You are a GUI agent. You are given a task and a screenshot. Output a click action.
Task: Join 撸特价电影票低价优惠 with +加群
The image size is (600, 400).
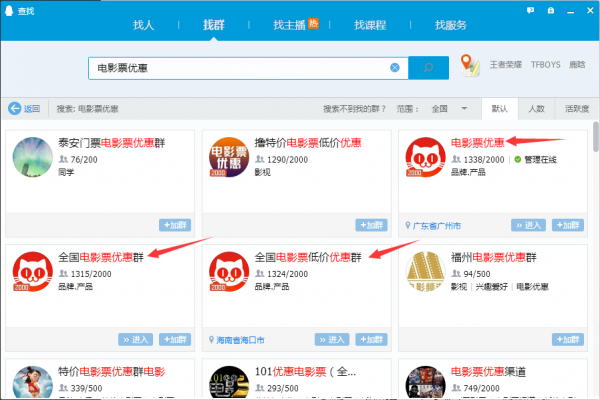point(371,225)
